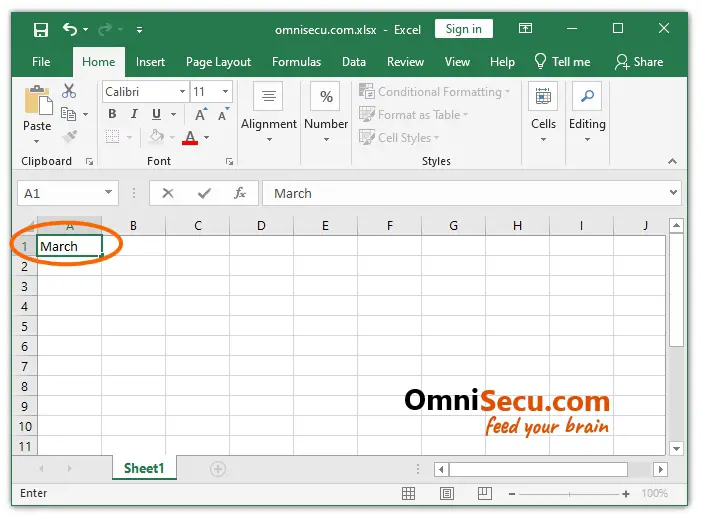Switch to the Insert tab
The width and height of the screenshot is (701, 516).
point(150,62)
